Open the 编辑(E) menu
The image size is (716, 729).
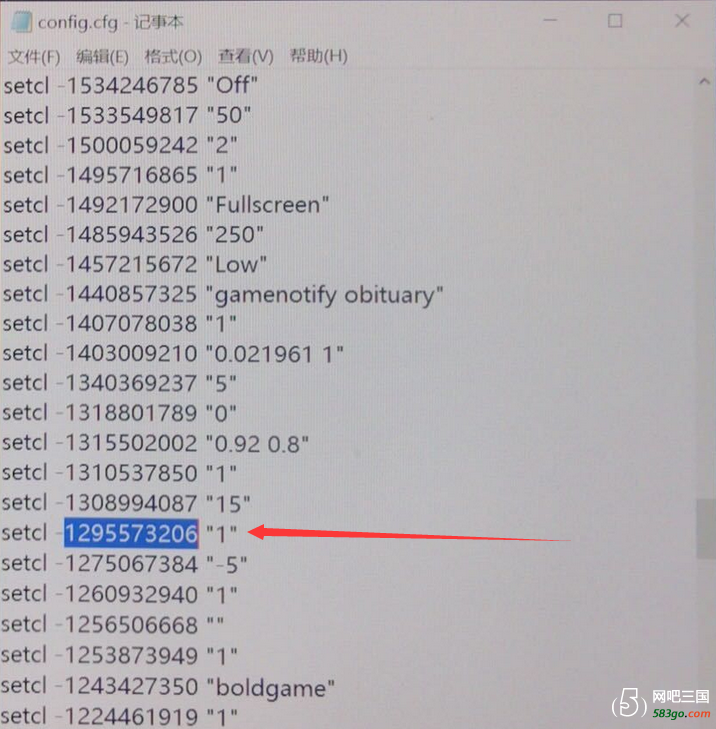click(102, 57)
